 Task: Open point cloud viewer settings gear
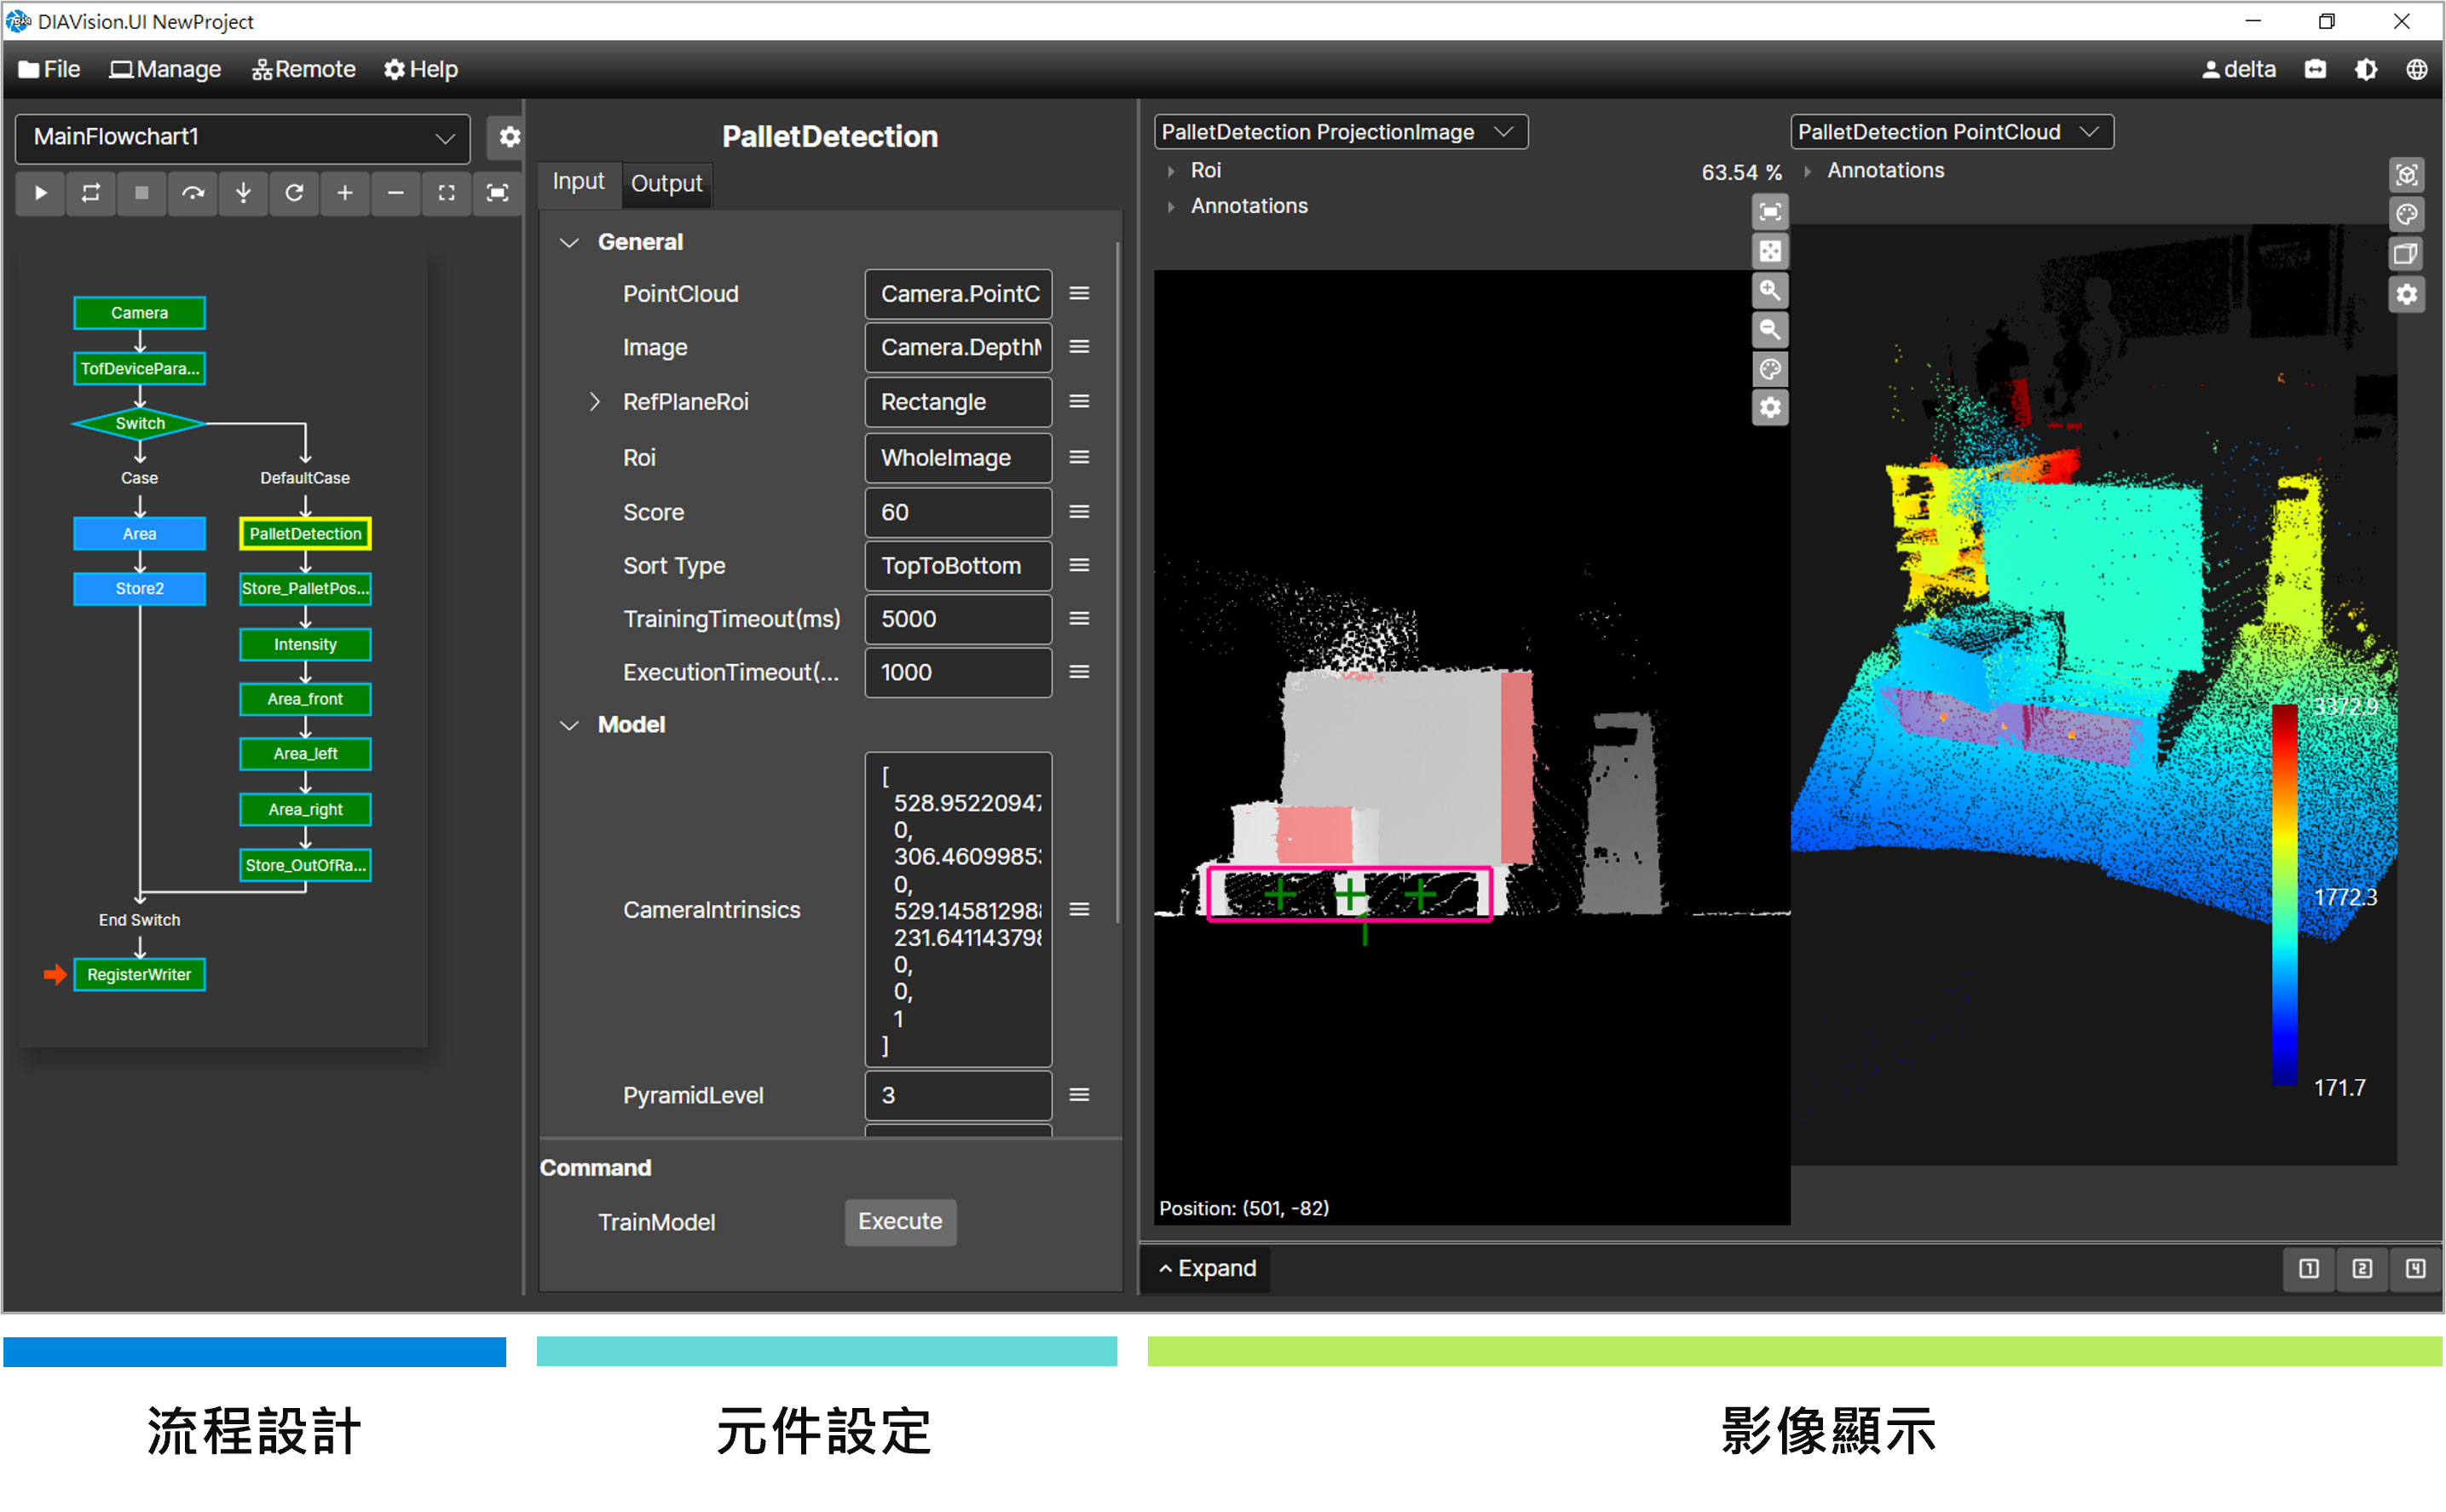pos(2407,294)
